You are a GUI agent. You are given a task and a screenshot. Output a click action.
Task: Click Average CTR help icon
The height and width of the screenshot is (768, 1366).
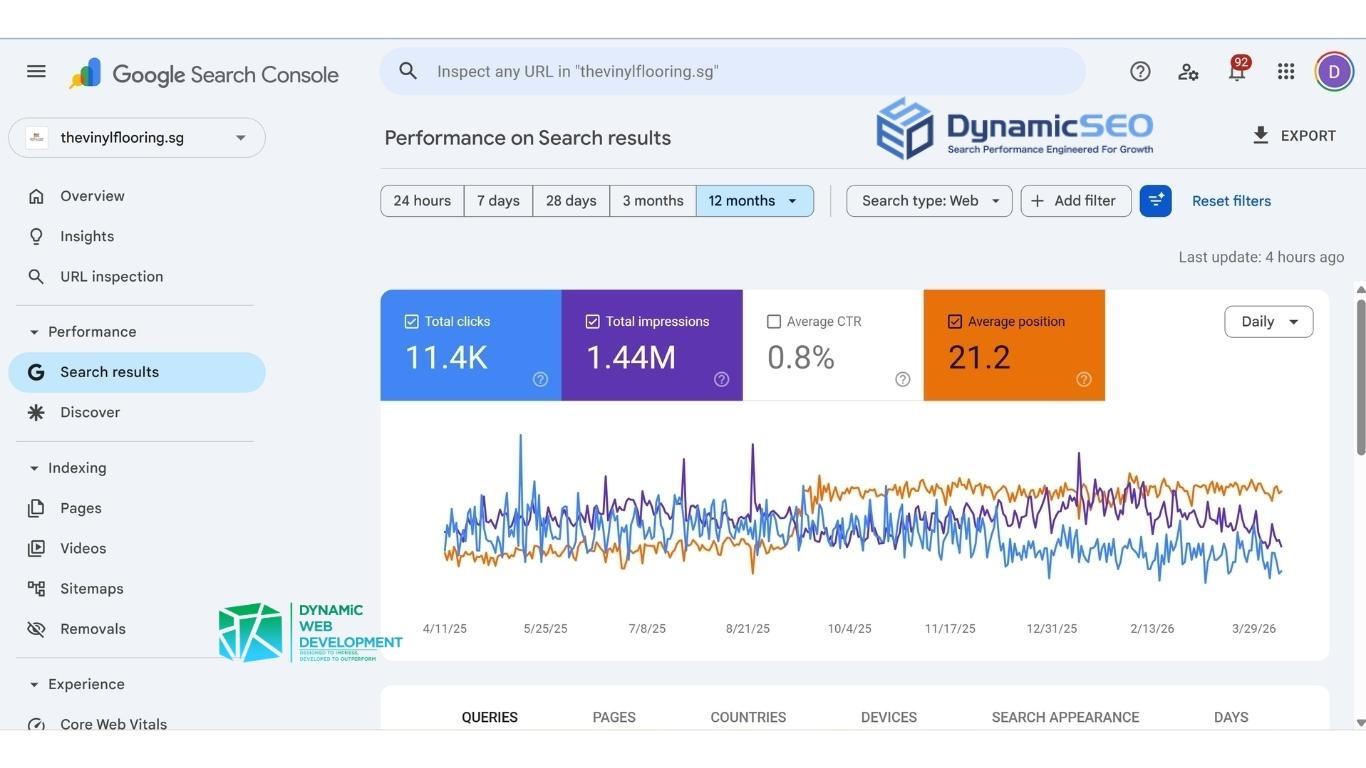pos(902,379)
